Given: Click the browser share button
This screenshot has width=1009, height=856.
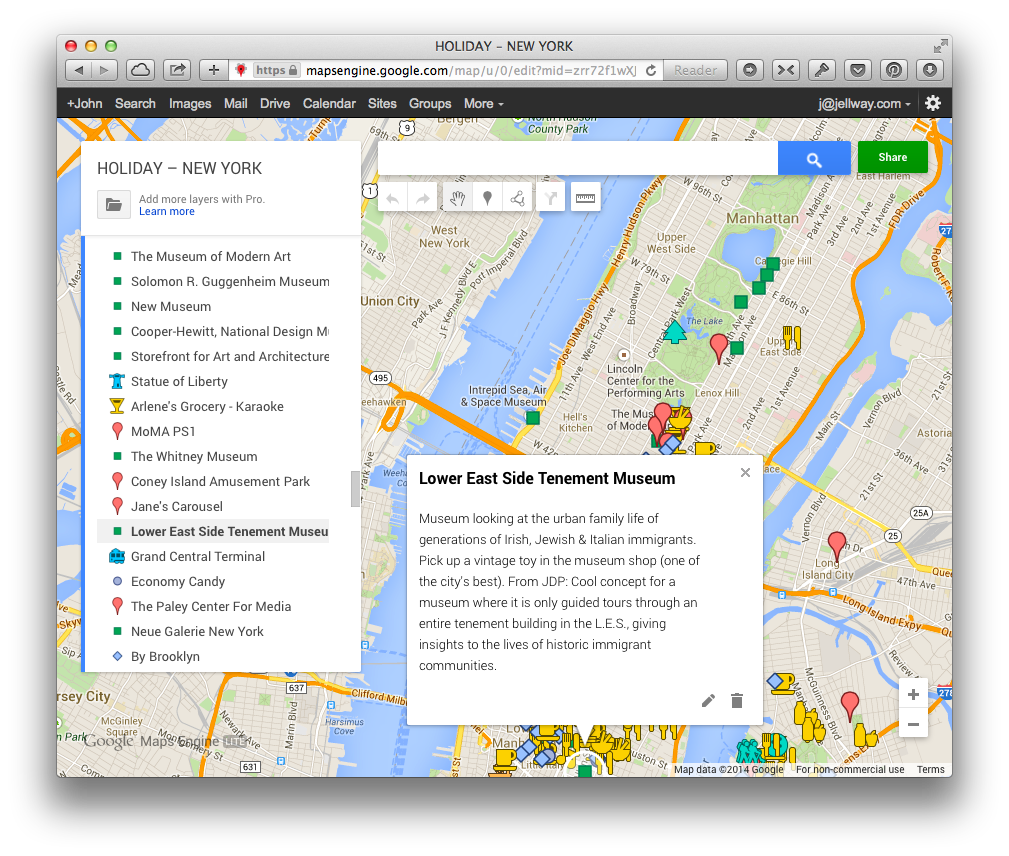Looking at the screenshot, I should coord(177,70).
